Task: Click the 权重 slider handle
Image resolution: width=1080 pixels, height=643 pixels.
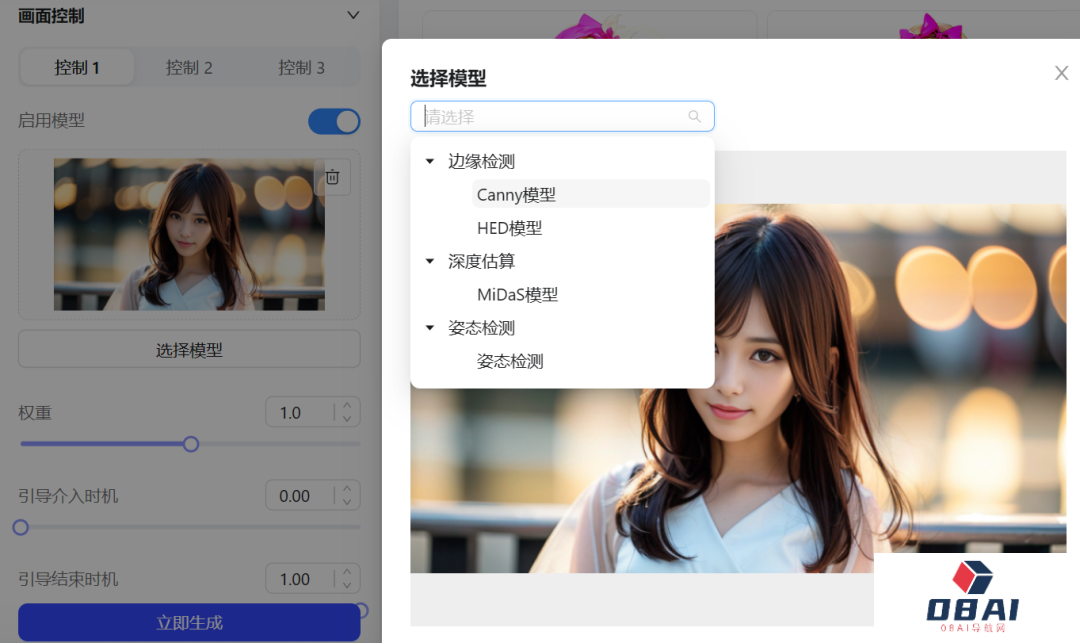Action: (191, 444)
